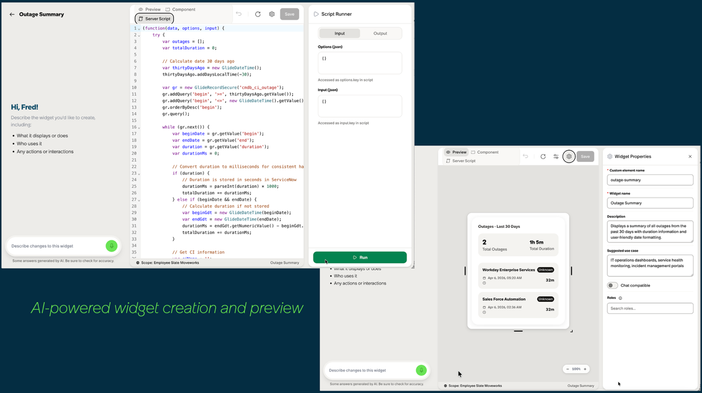702x393 pixels.
Task: Save button in preview window
Action: coord(585,157)
